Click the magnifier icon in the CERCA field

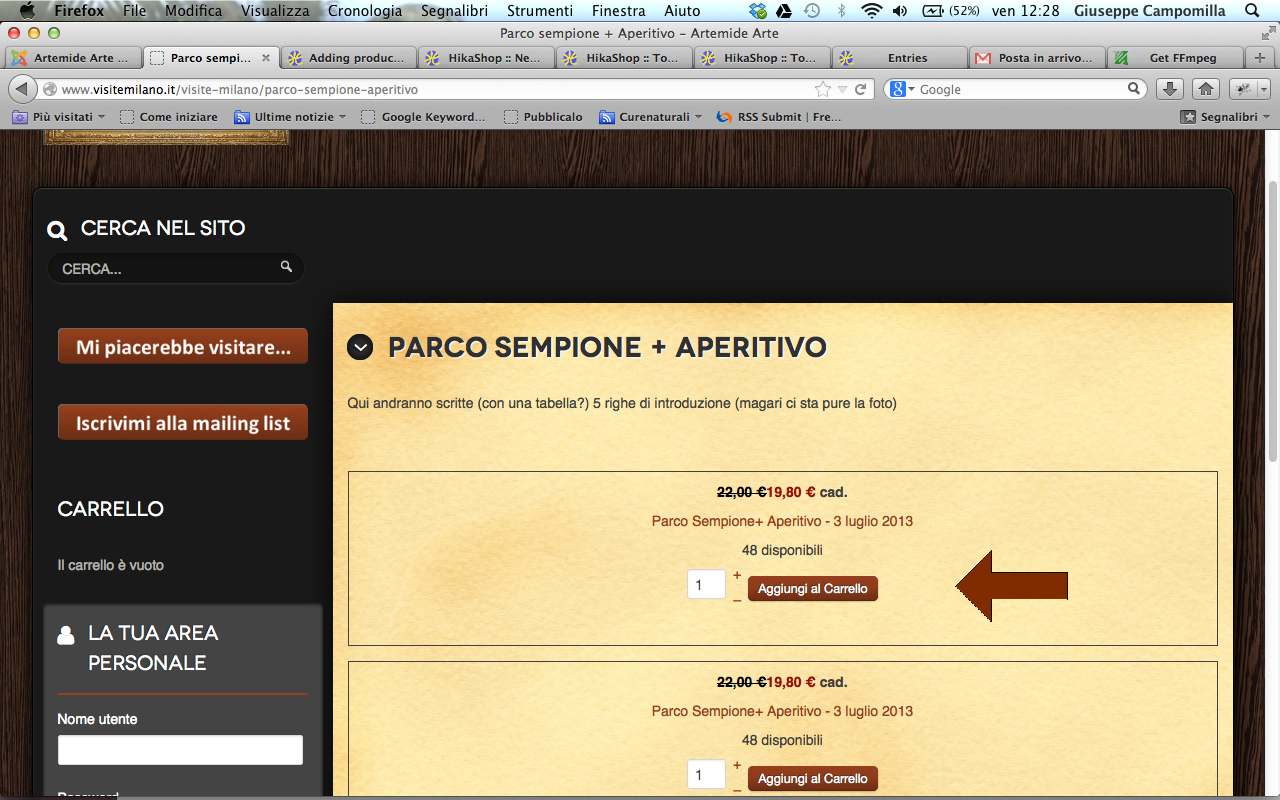click(286, 267)
